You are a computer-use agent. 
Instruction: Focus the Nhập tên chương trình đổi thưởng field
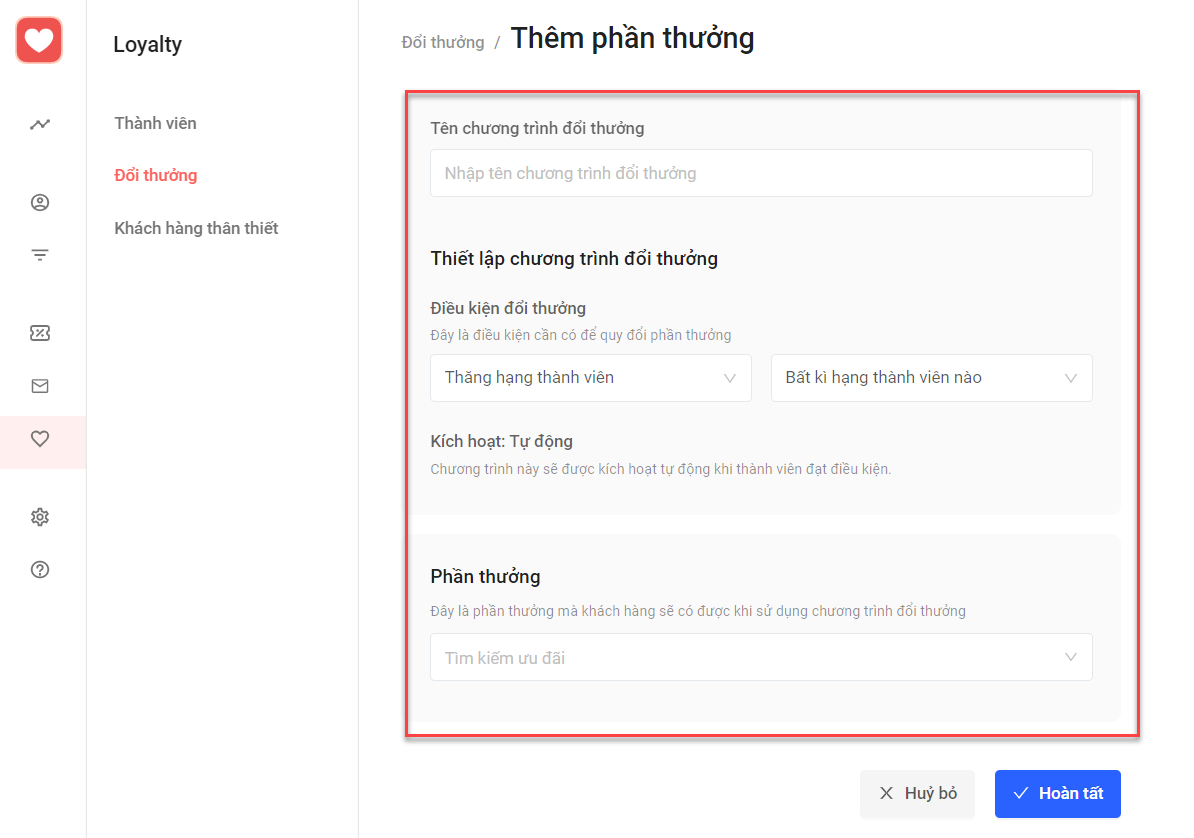coord(761,173)
